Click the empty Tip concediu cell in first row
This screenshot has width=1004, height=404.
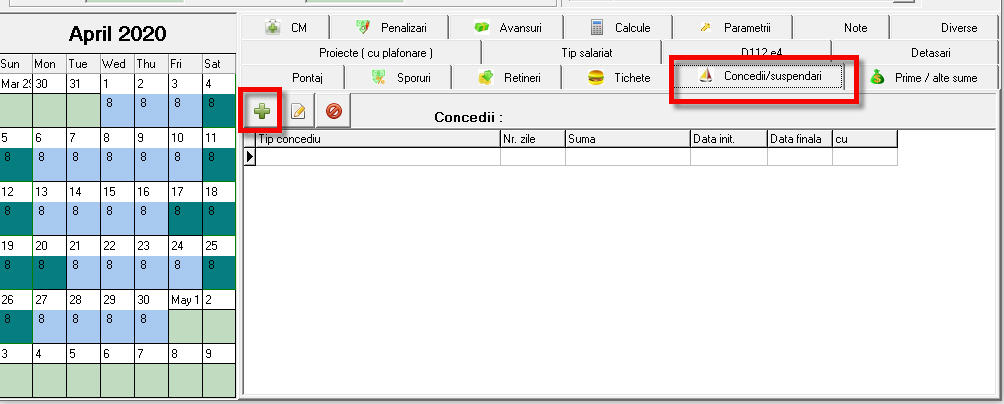[377, 157]
